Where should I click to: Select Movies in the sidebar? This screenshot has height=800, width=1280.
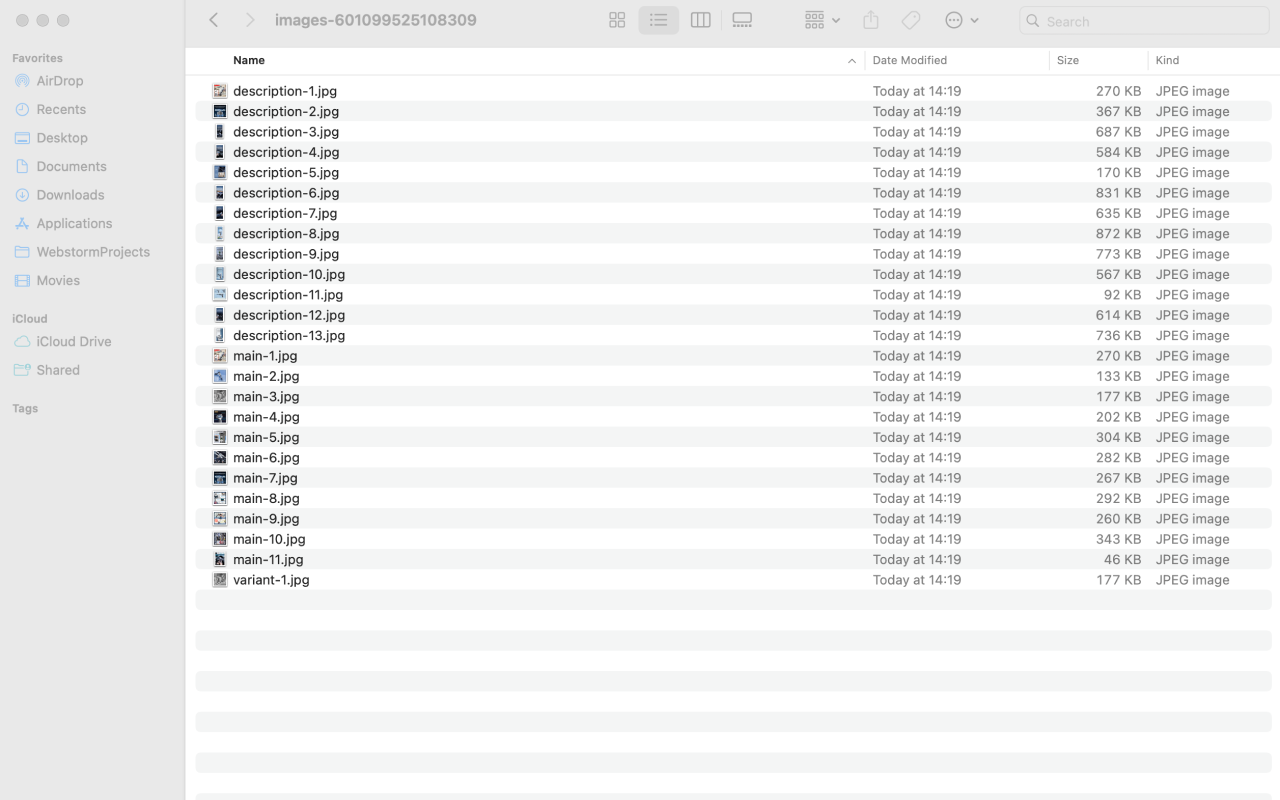click(x=58, y=281)
